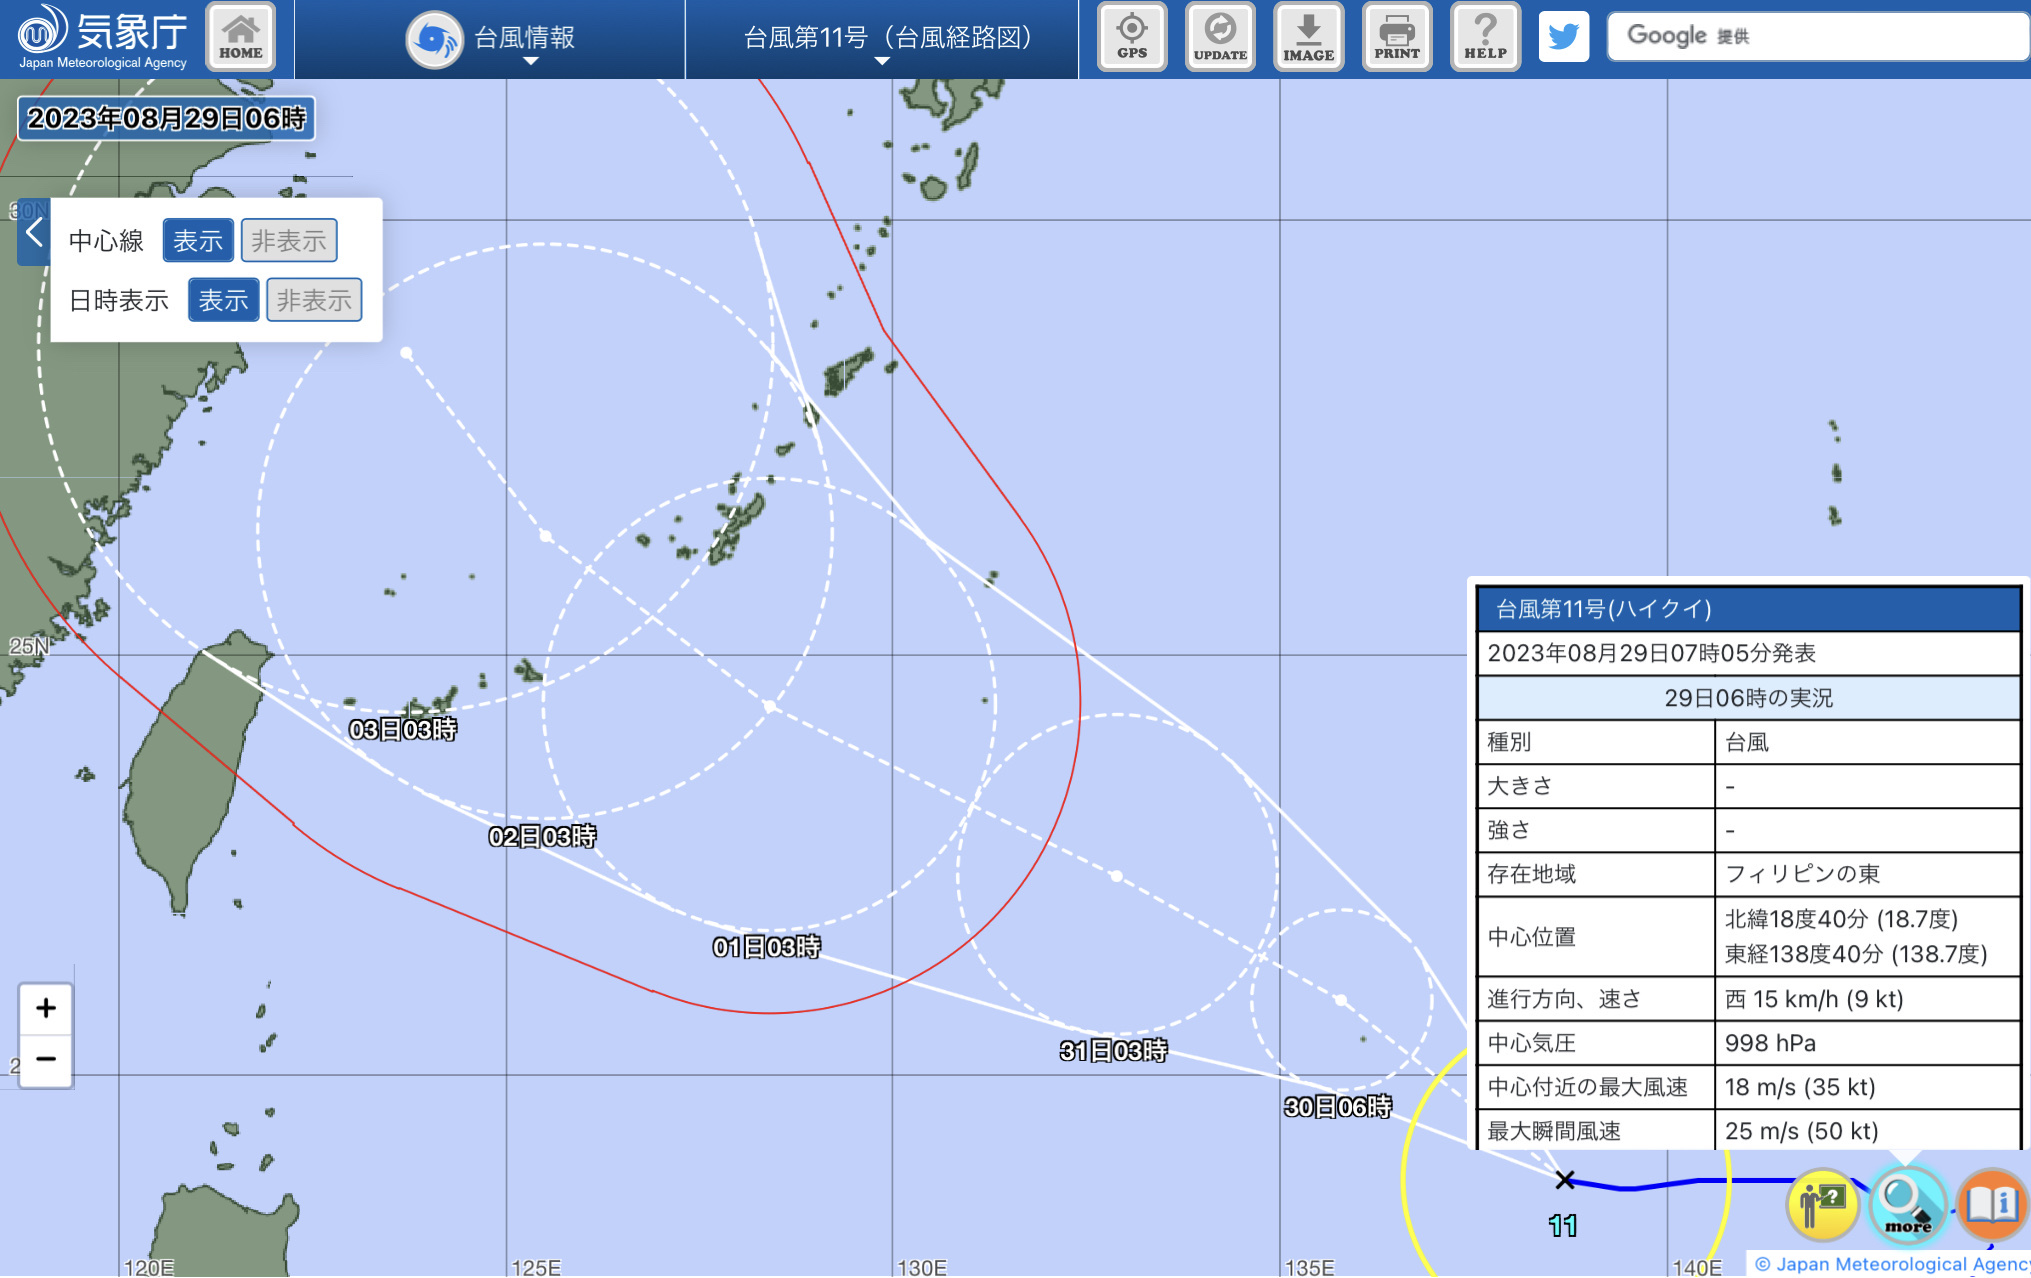2031x1278 pixels.
Task: Click the 30日06時 forecast label
Action: [x=1338, y=1107]
